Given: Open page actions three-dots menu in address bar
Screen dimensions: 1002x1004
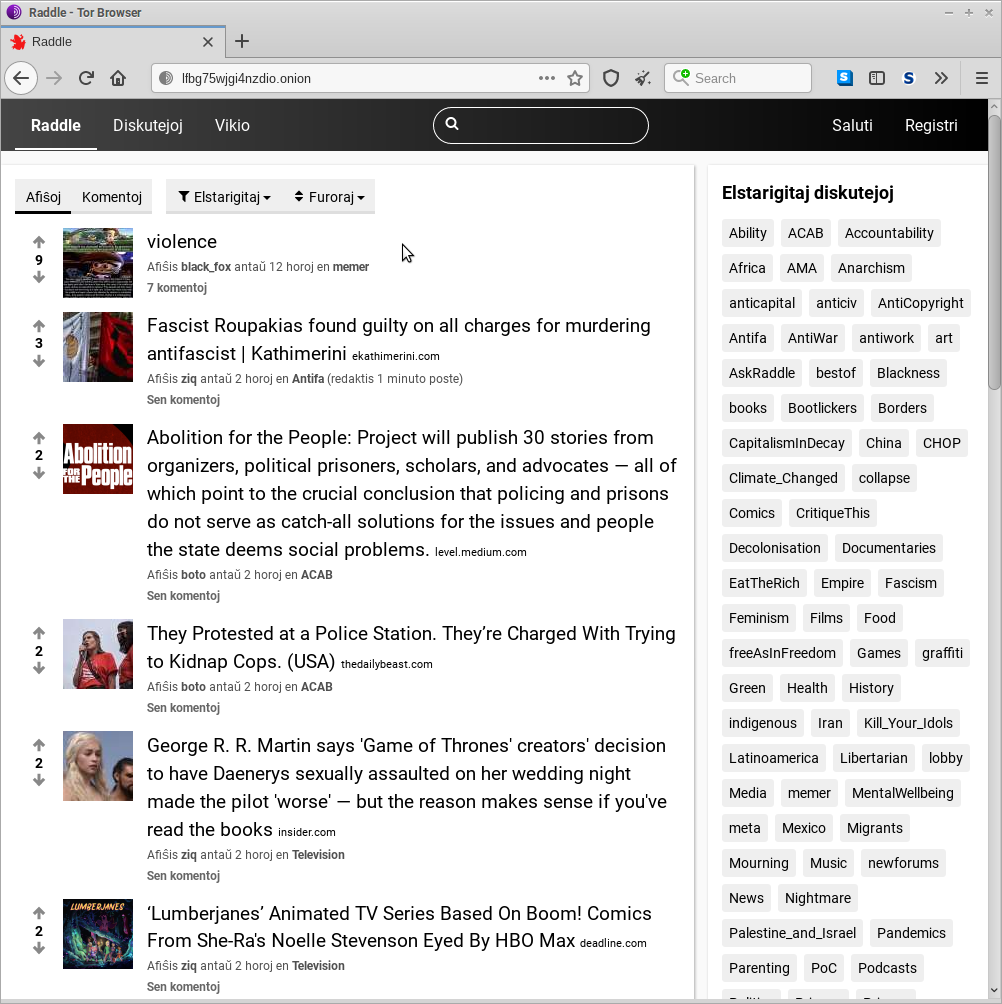Looking at the screenshot, I should [546, 78].
